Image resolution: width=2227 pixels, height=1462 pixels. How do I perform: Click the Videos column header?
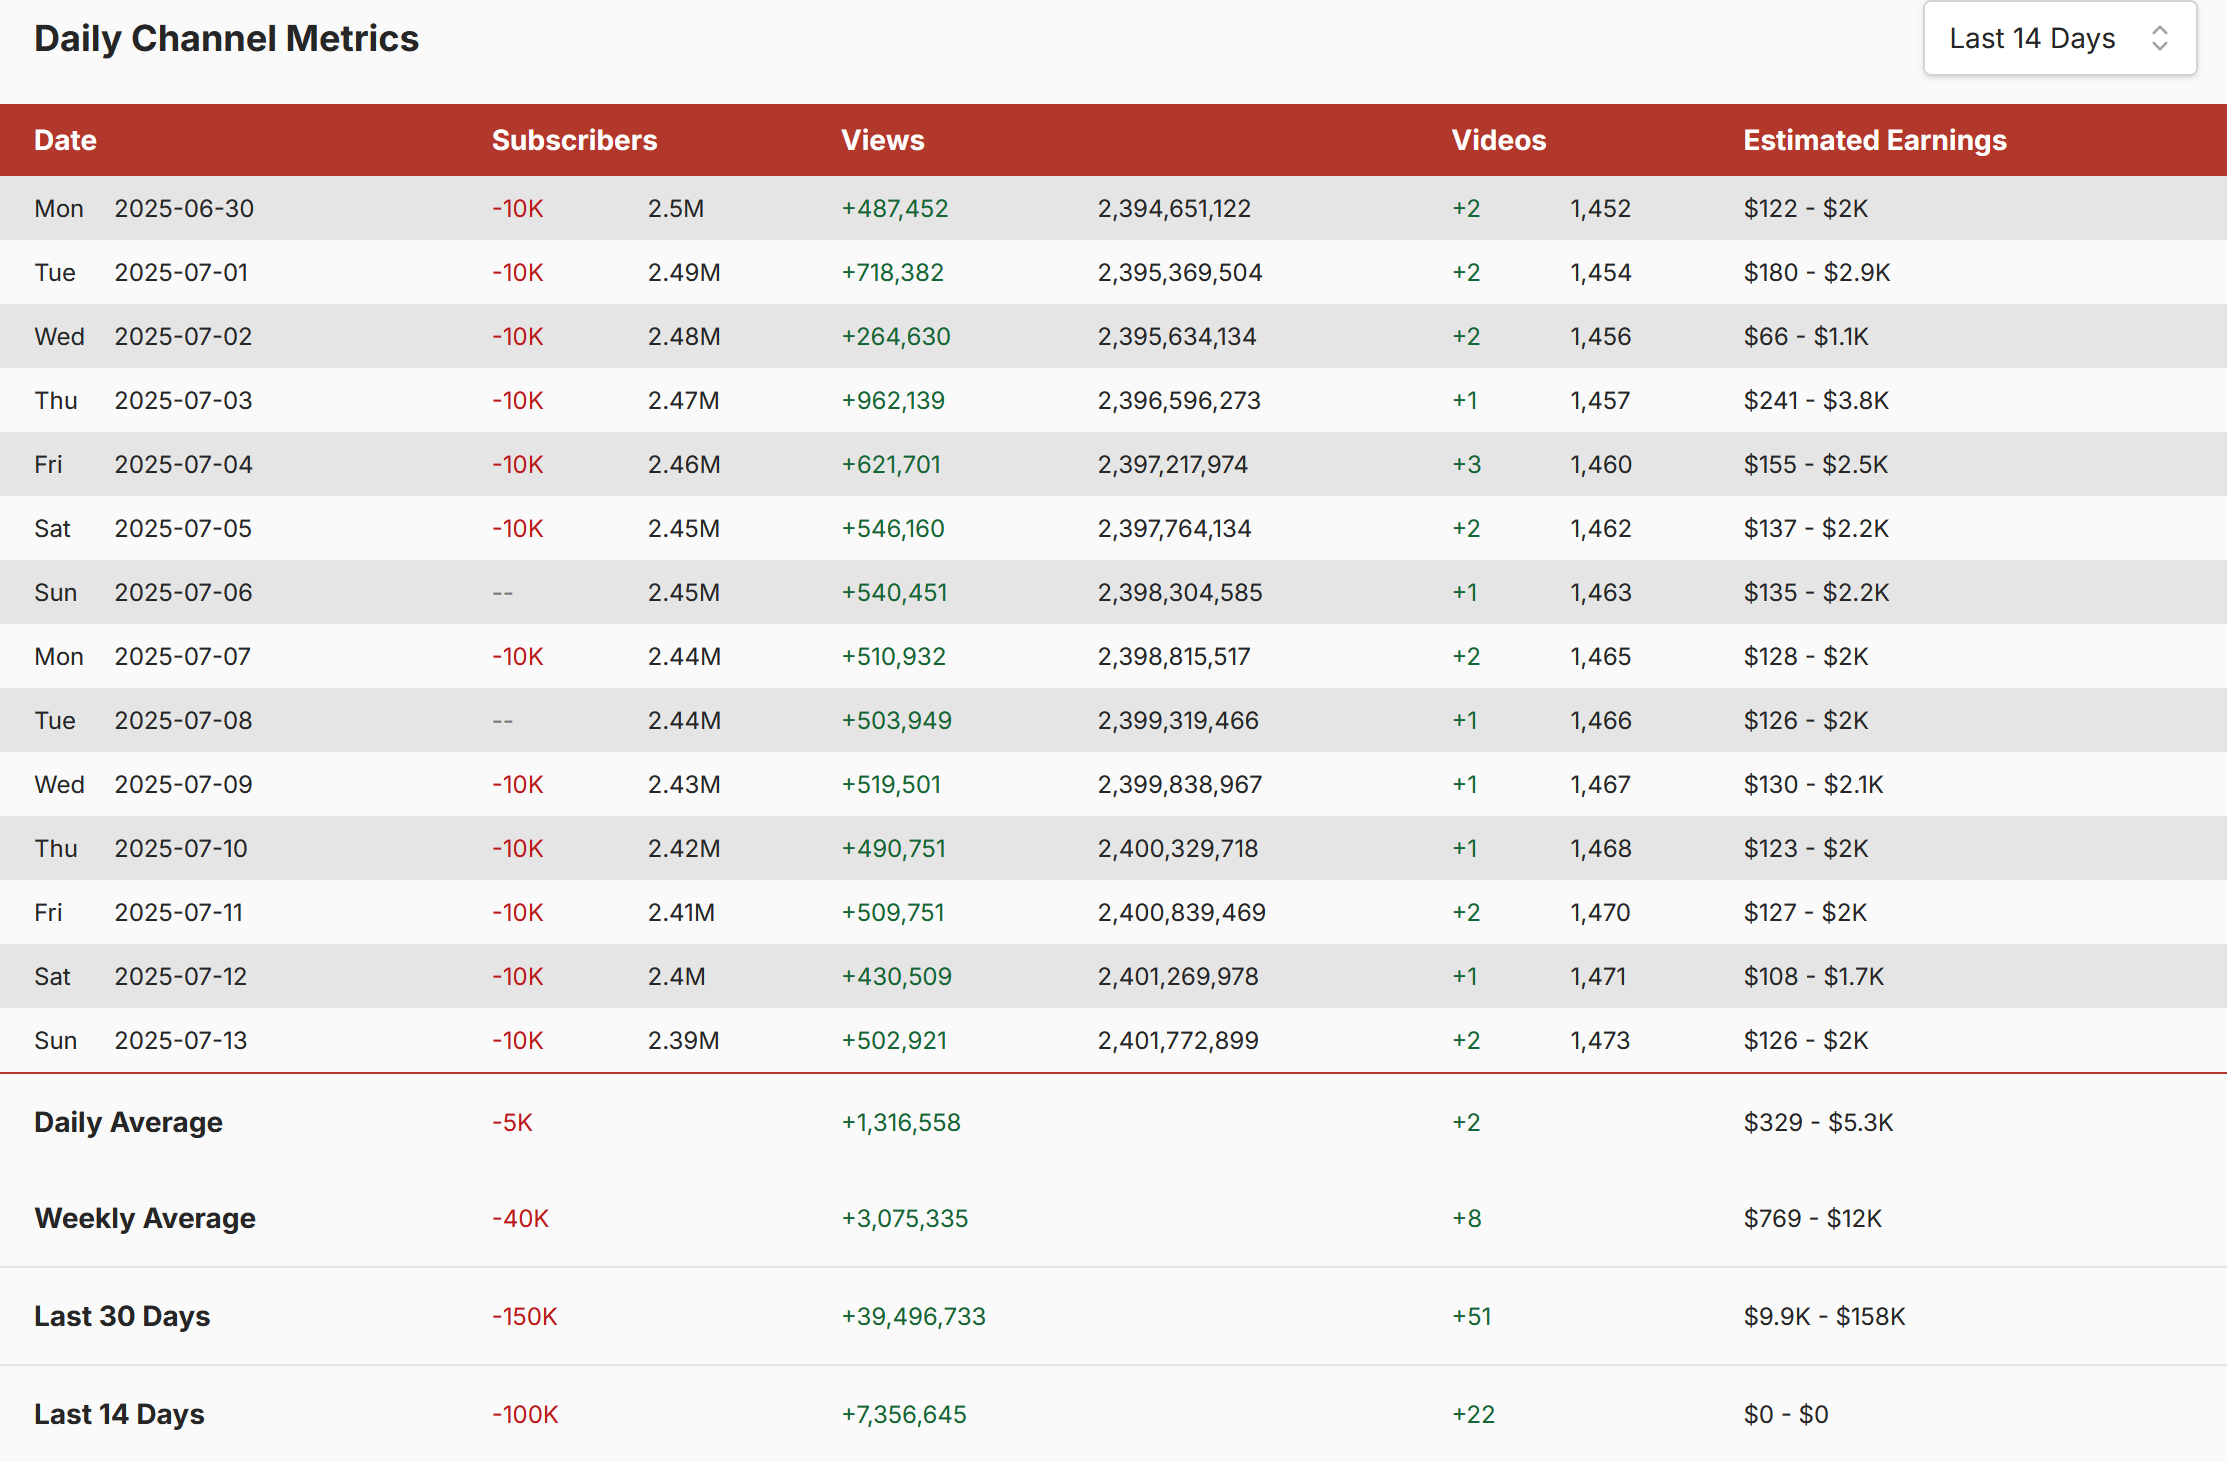click(x=1498, y=140)
